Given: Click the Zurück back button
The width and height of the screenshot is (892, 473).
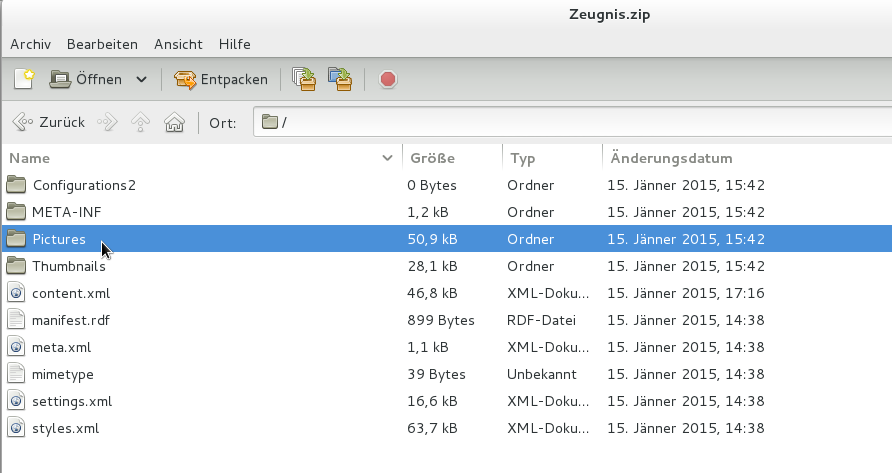Looking at the screenshot, I should (x=49, y=123).
